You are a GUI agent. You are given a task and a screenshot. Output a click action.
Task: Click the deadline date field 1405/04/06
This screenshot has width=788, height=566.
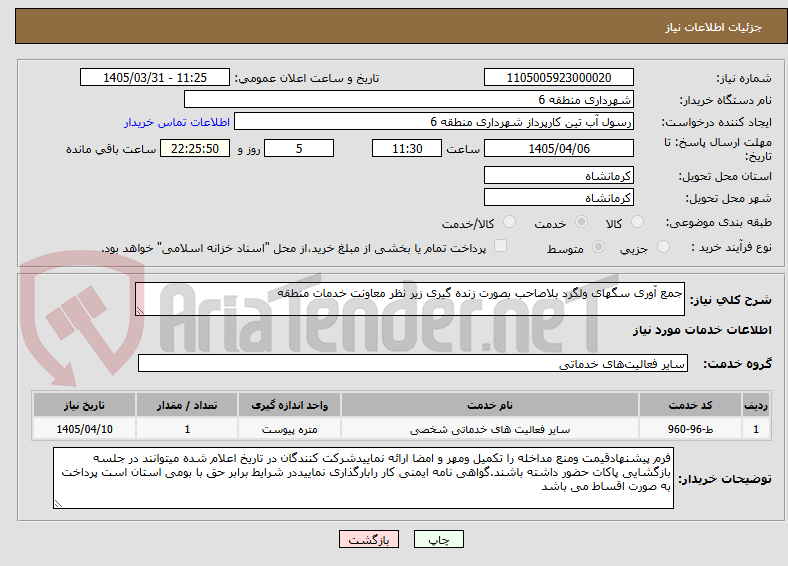pos(559,148)
